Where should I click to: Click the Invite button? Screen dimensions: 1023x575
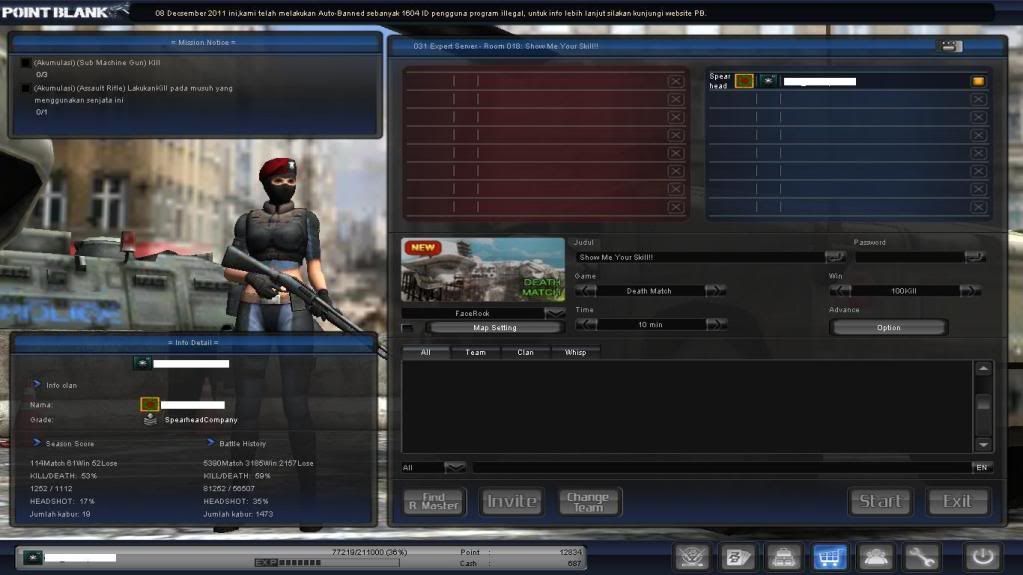(x=512, y=501)
